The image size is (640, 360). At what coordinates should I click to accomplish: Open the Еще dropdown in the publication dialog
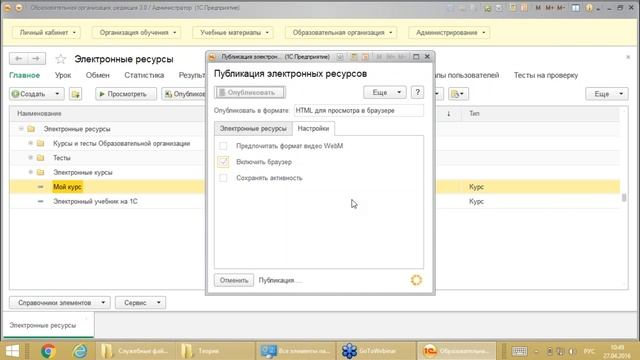click(384, 93)
